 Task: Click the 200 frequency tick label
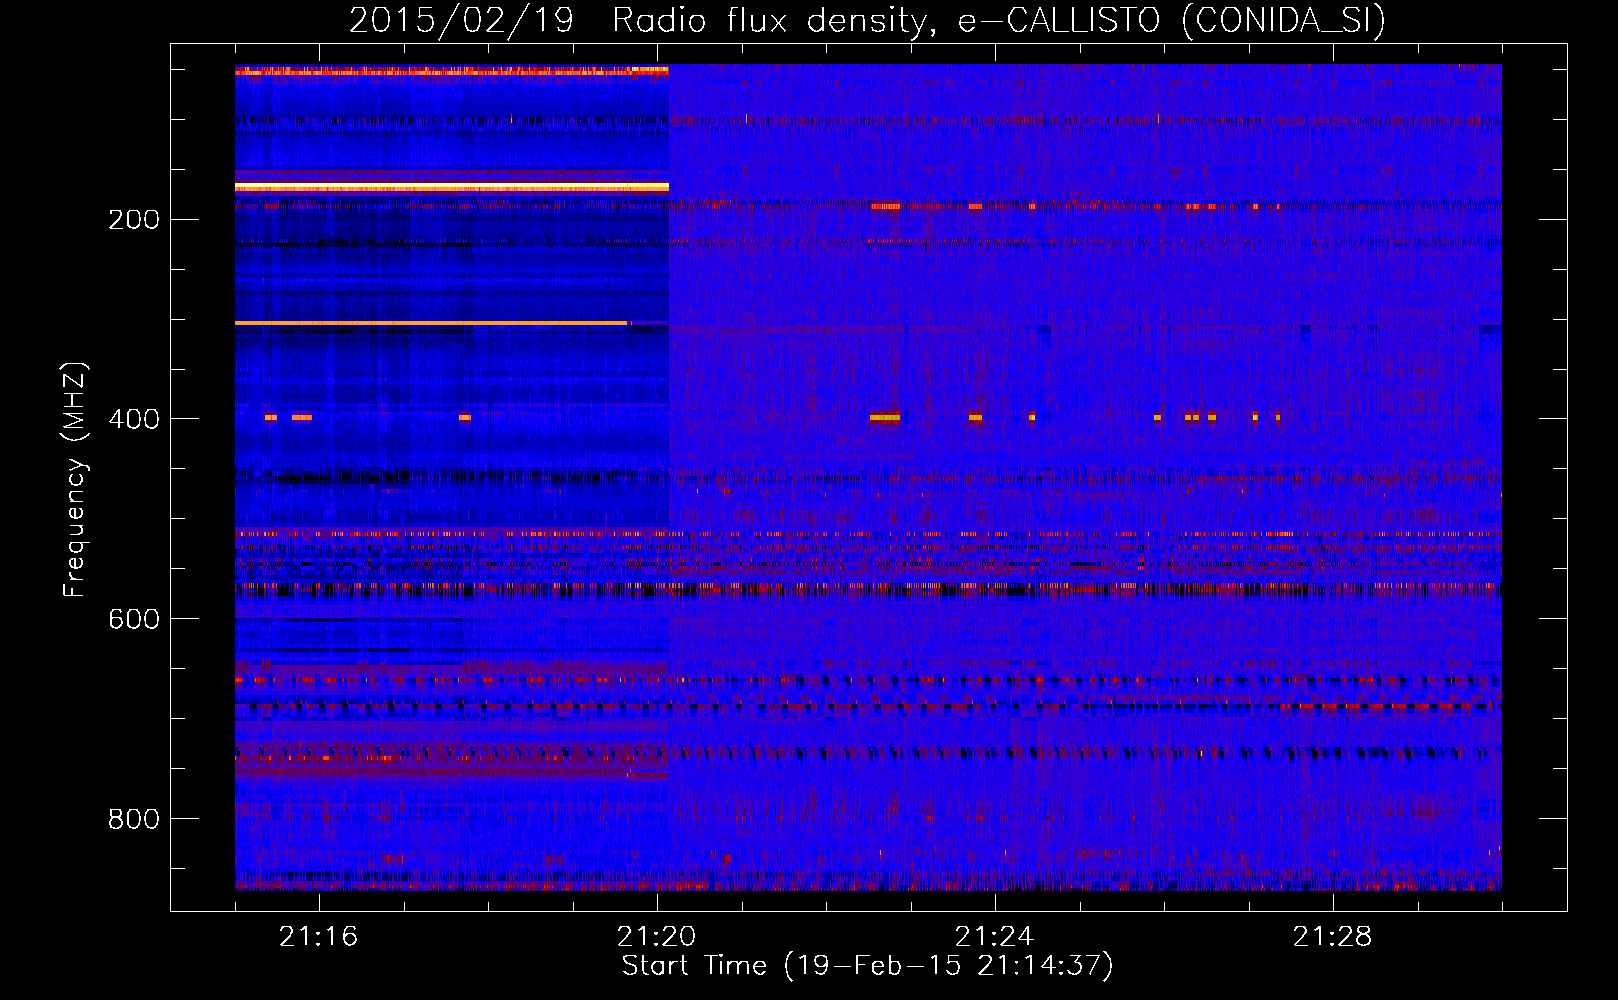[133, 219]
